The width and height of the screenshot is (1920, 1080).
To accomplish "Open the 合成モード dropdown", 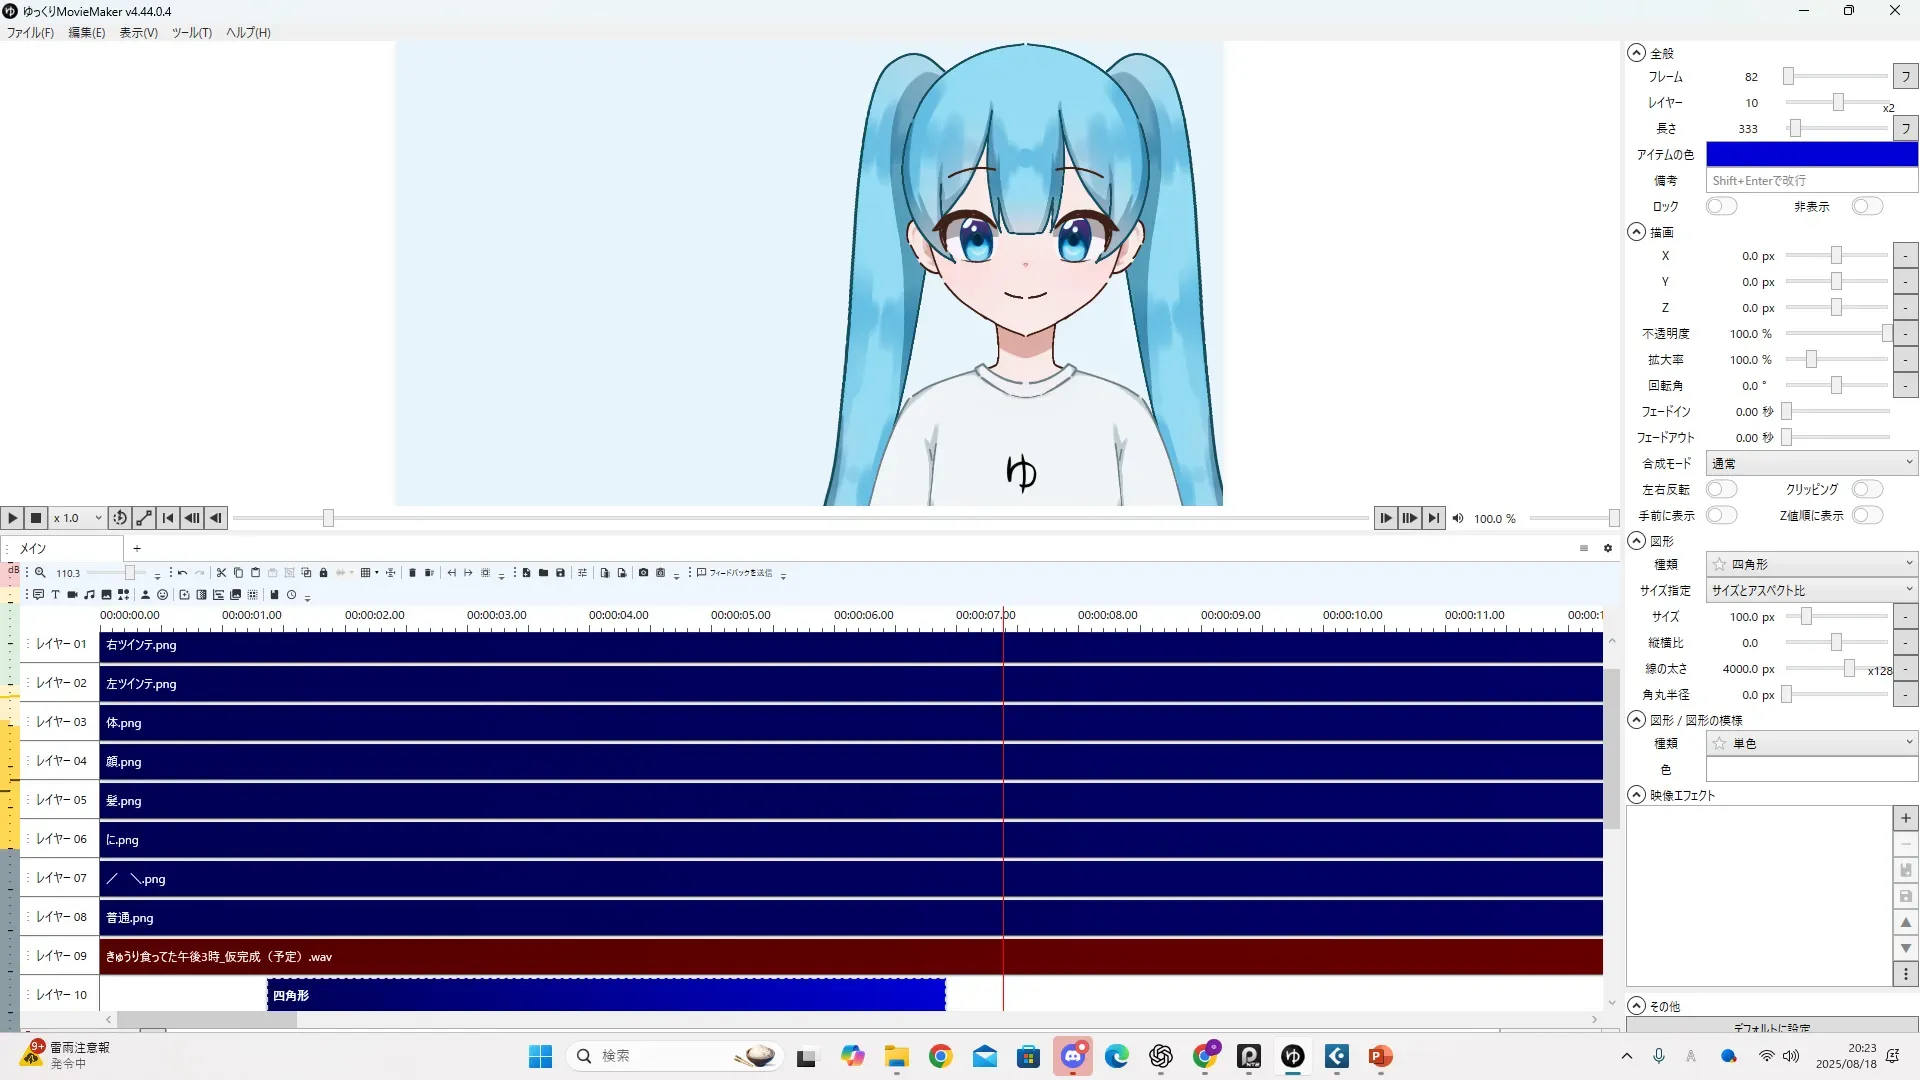I will click(x=1811, y=464).
